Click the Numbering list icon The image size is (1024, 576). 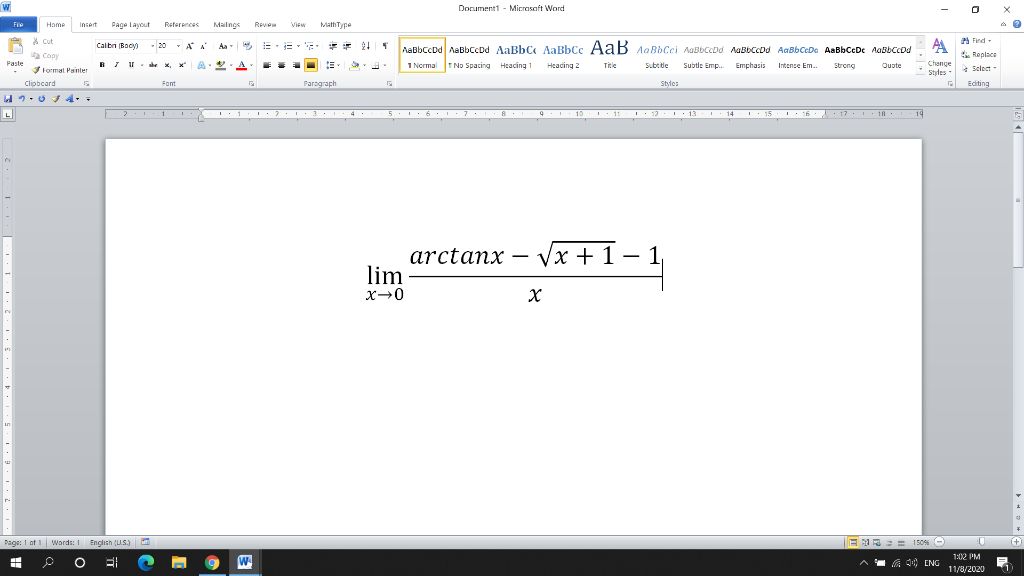point(287,46)
